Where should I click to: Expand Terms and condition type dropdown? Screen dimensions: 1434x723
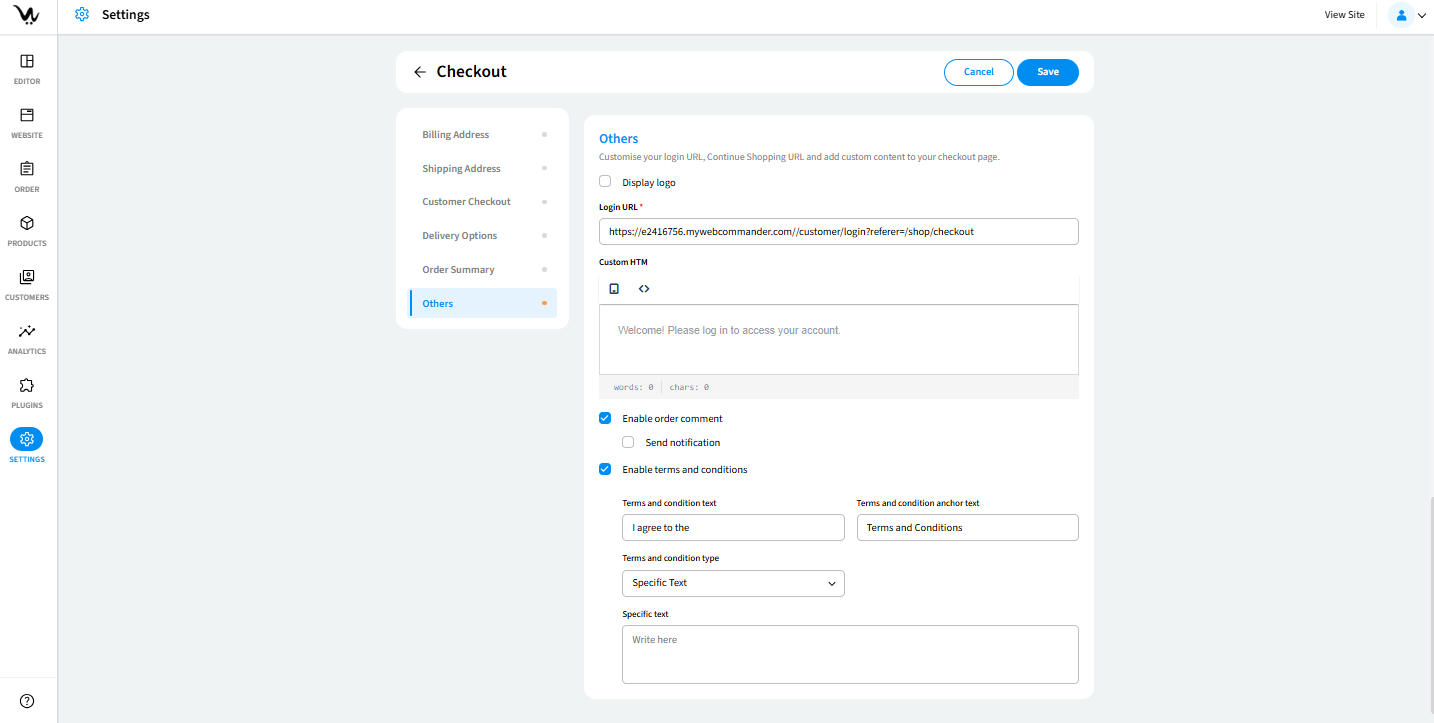[733, 583]
